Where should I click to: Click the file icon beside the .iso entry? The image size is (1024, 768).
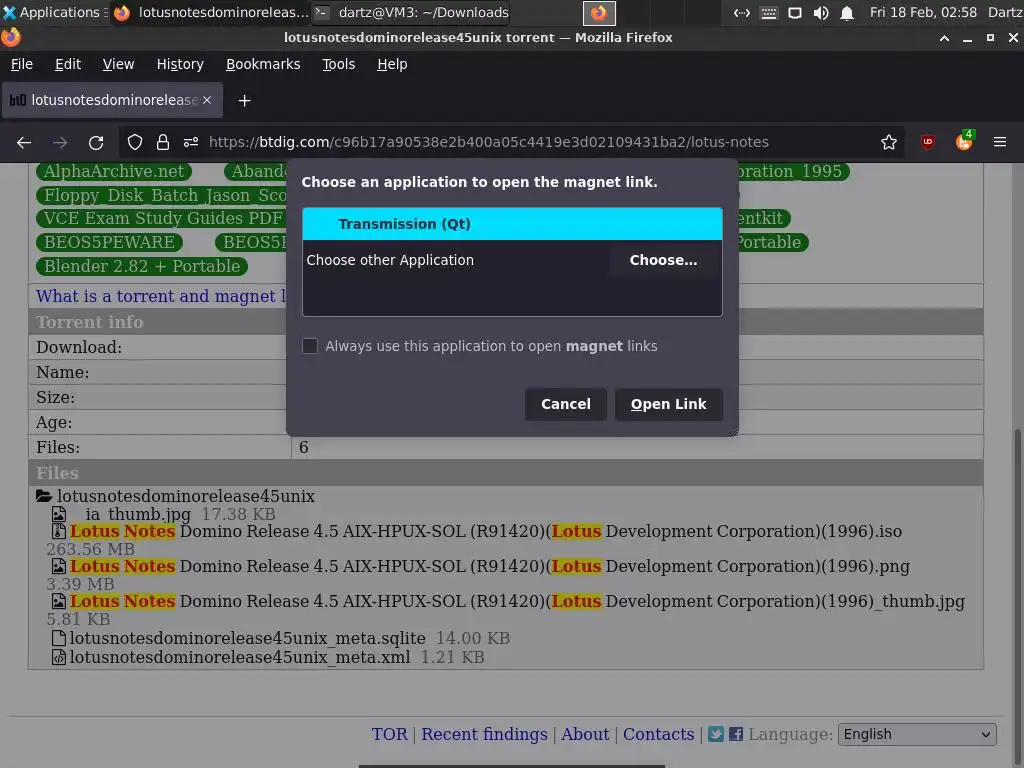[x=59, y=532]
